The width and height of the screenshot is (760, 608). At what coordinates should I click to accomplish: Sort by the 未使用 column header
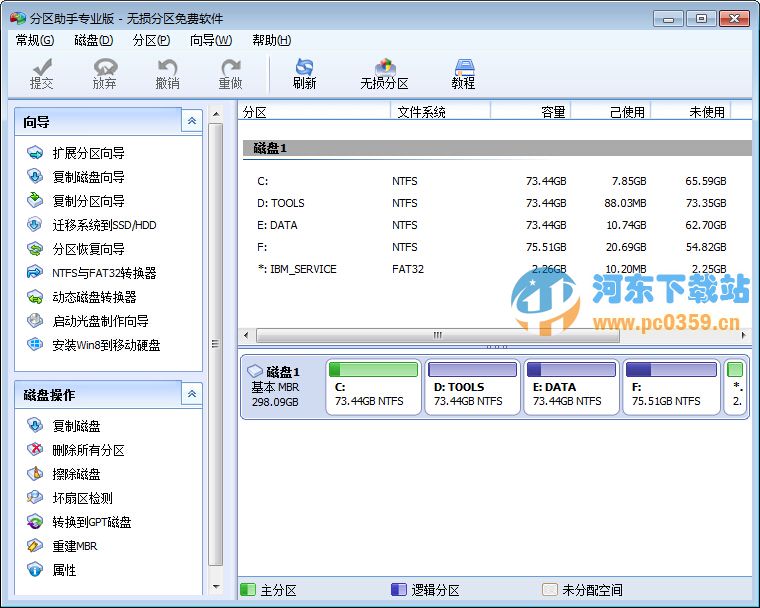691,112
